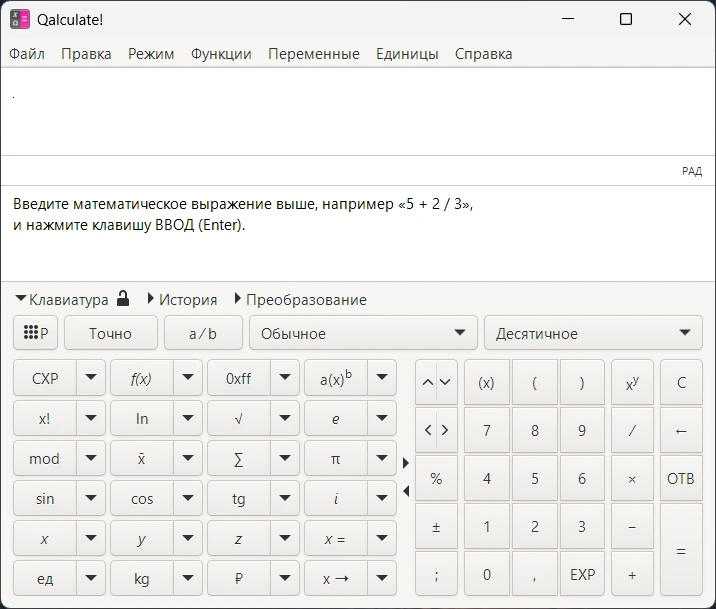The image size is (716, 609).
Task: Click the C clear button
Action: [681, 383]
